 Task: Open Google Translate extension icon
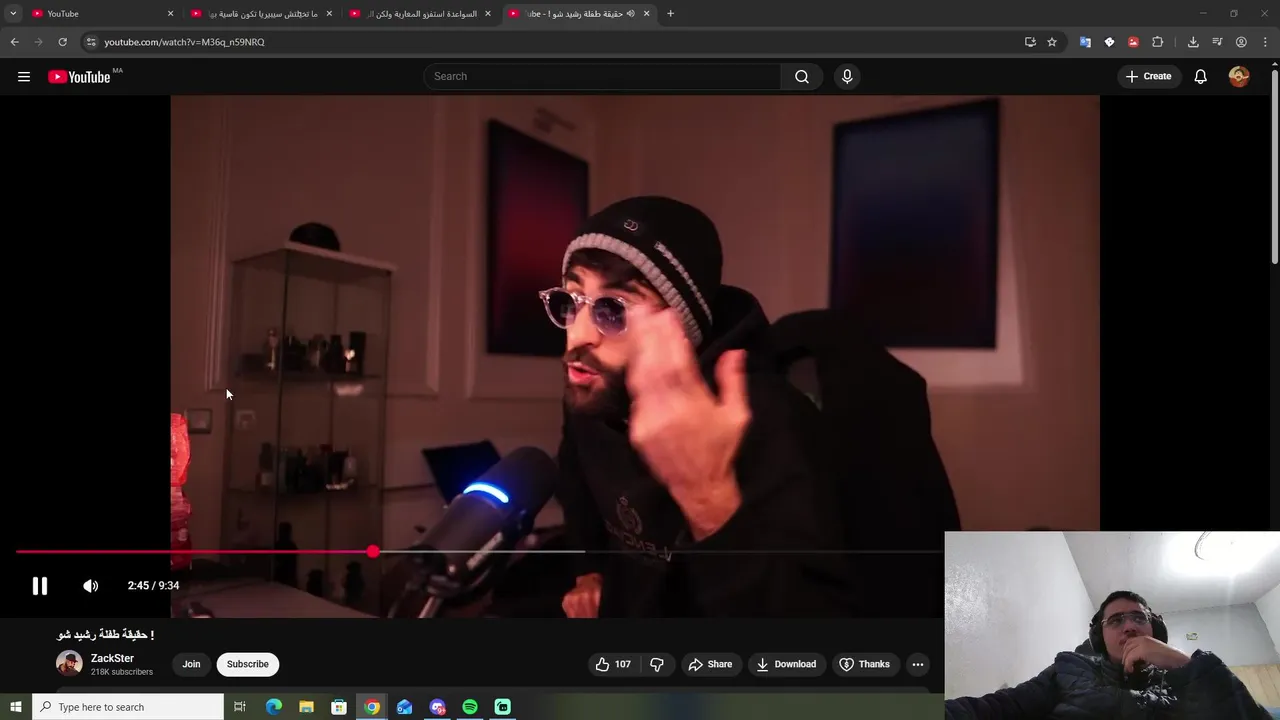click(x=1085, y=42)
